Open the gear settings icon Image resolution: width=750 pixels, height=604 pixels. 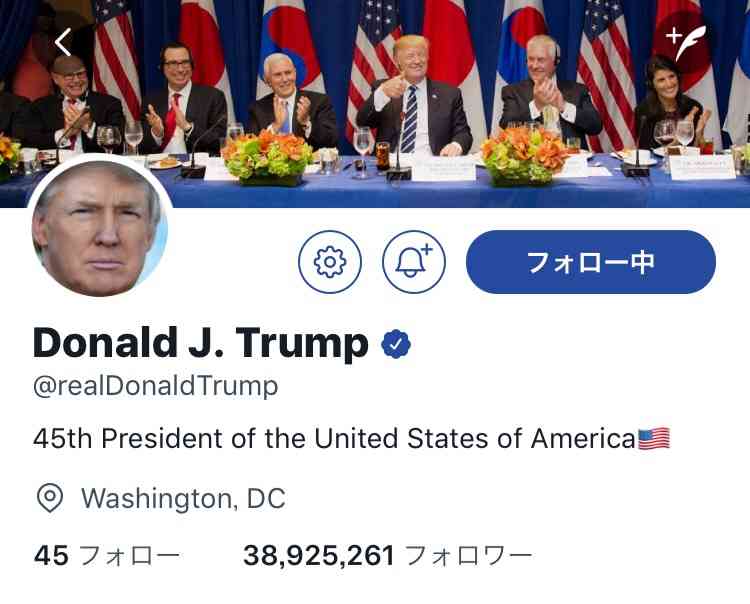point(330,262)
